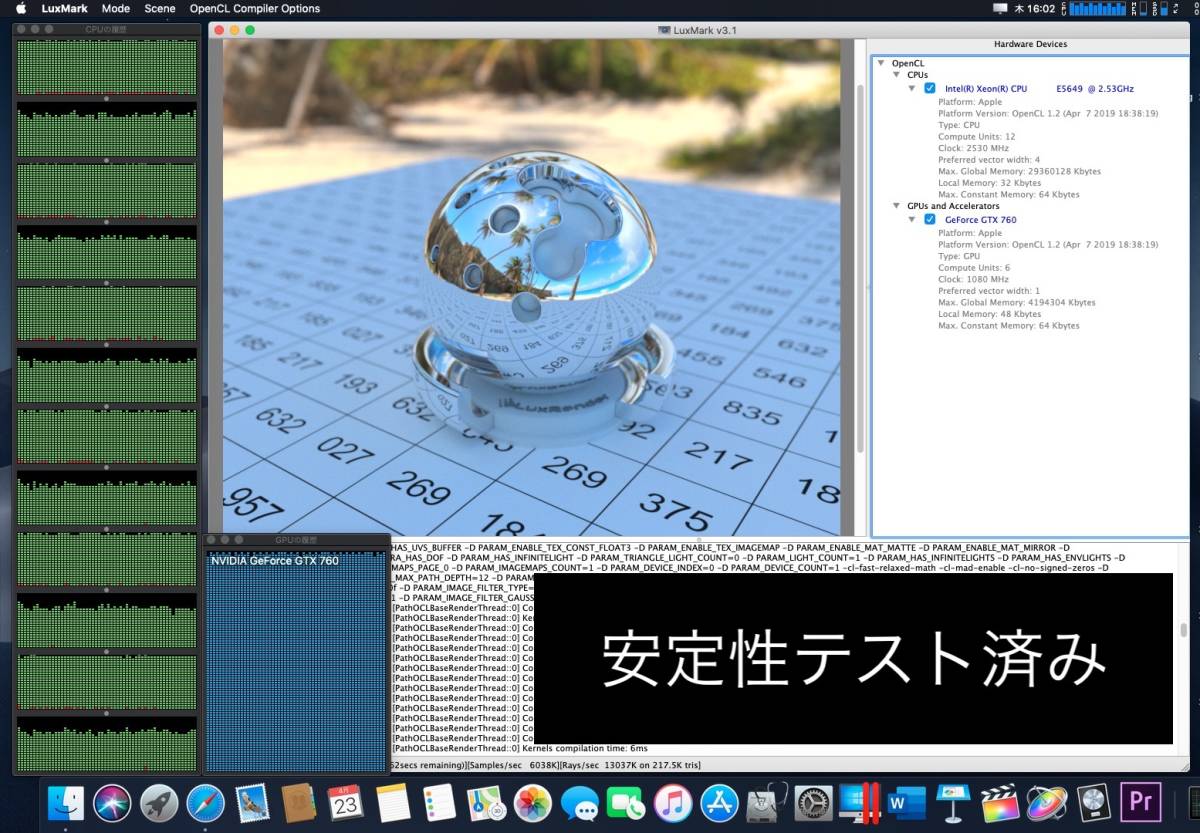1200x833 pixels.
Task: Open Mail stamp icon in dock
Action: point(251,802)
